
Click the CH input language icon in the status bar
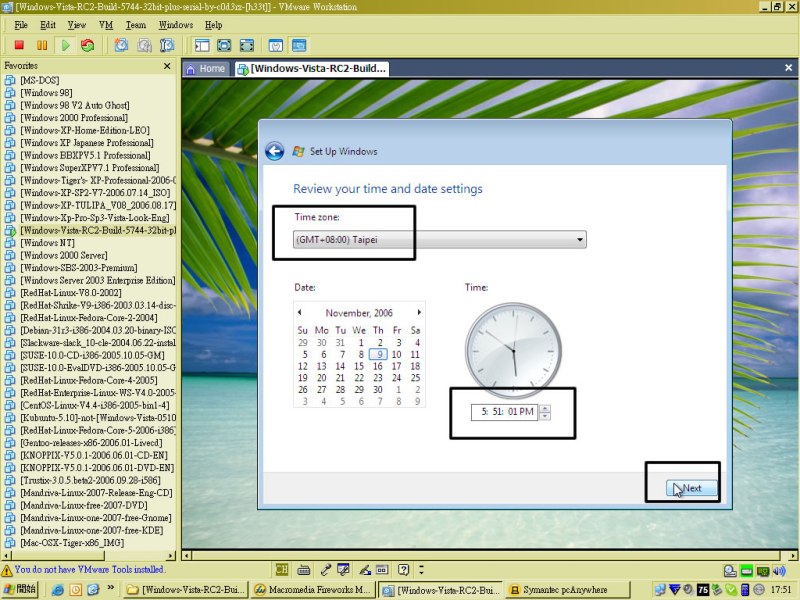coord(282,569)
